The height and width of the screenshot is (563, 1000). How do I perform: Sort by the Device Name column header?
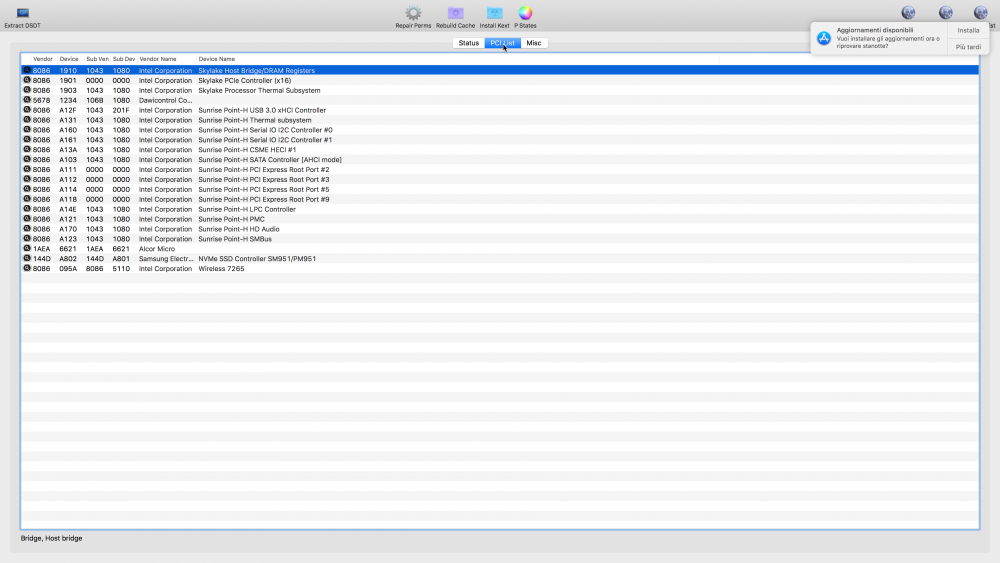[216, 59]
